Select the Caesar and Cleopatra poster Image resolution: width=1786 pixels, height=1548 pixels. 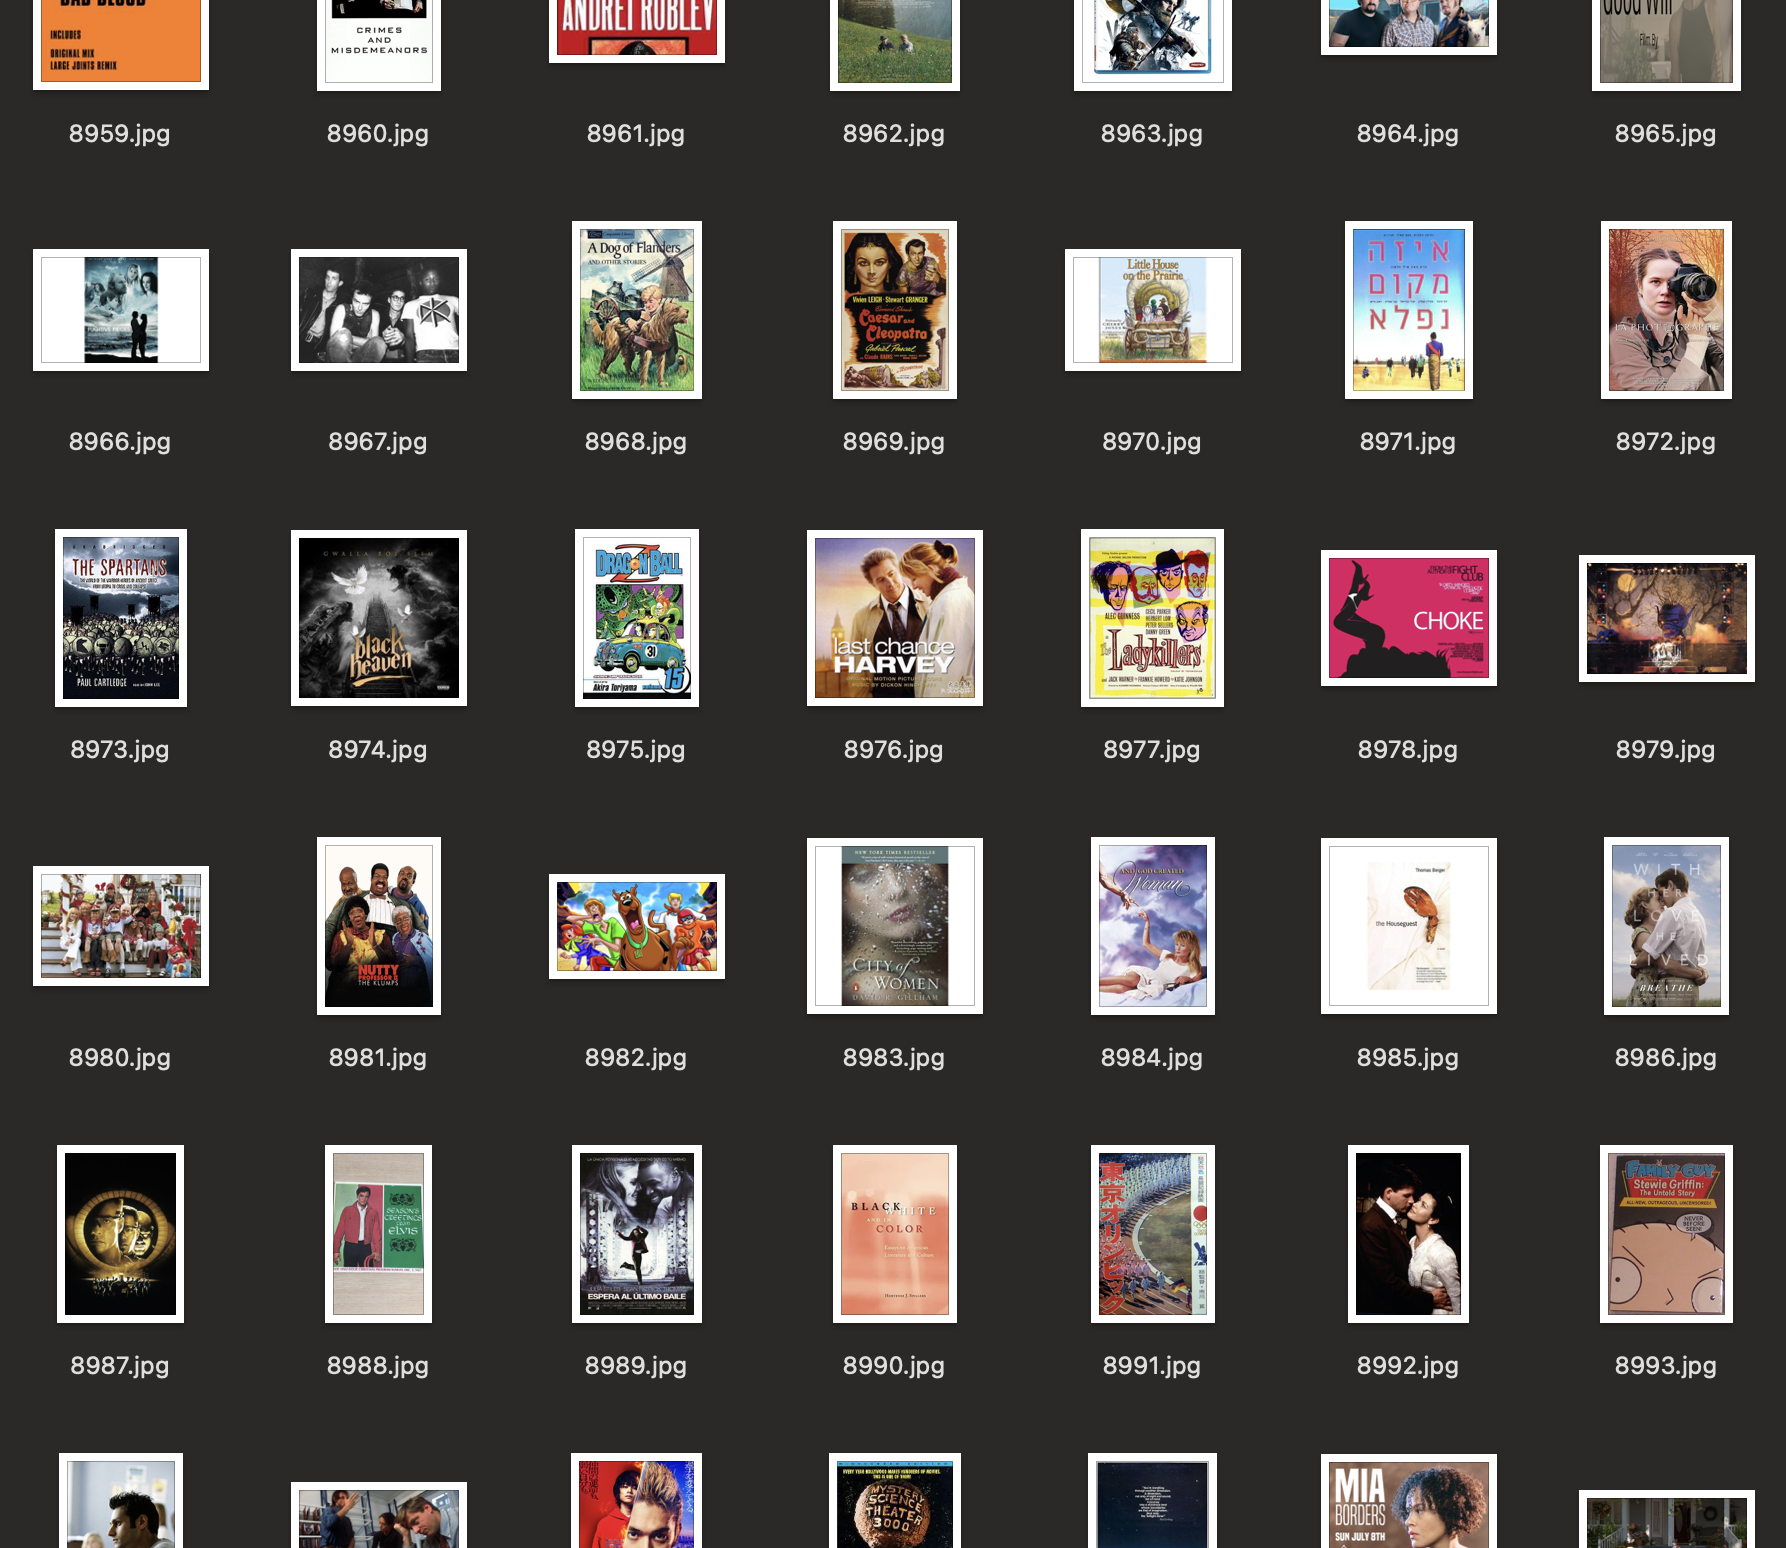[x=895, y=310]
